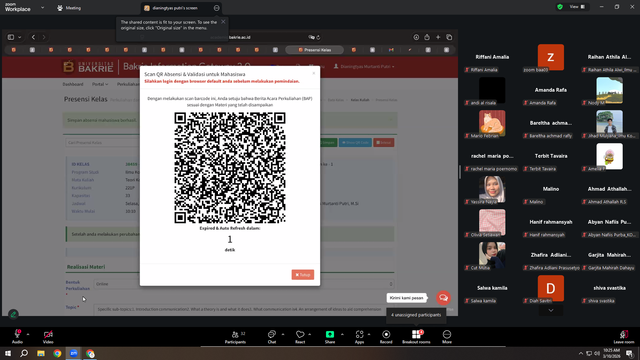Select Riffani Amalia participant tile

492,58
